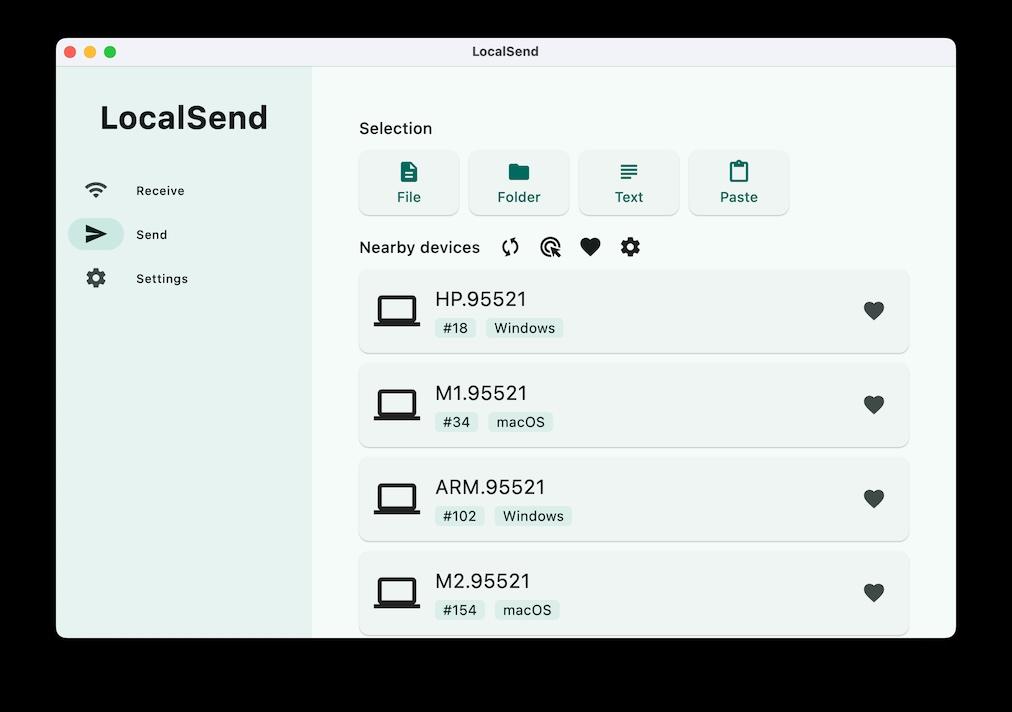Open send mode settings gear icon
Viewport: 1012px width, 712px height.
tap(630, 247)
